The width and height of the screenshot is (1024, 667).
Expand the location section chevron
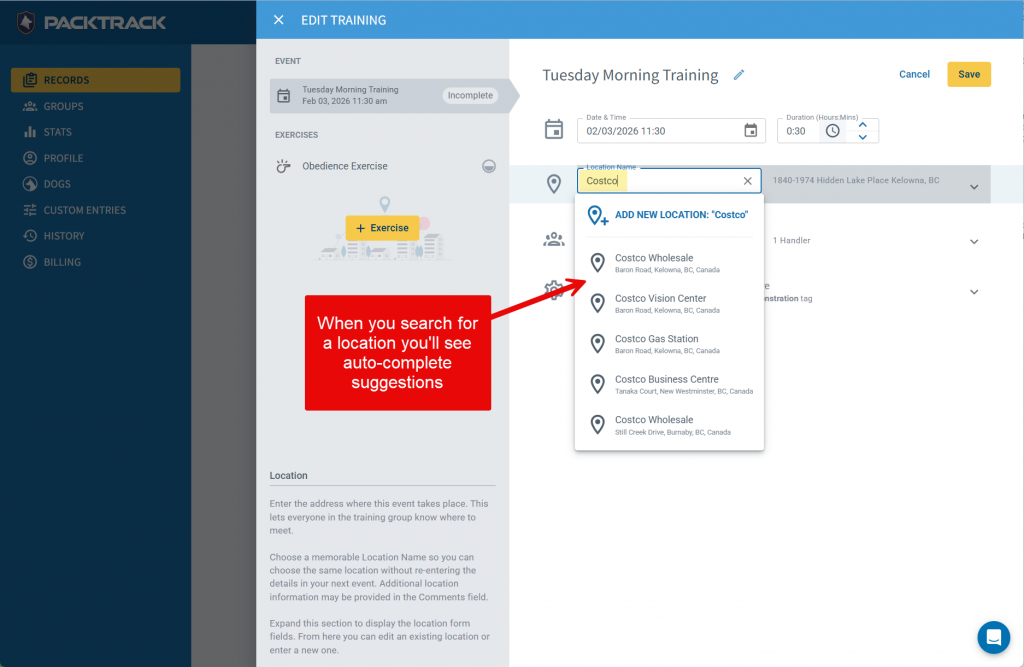(974, 187)
